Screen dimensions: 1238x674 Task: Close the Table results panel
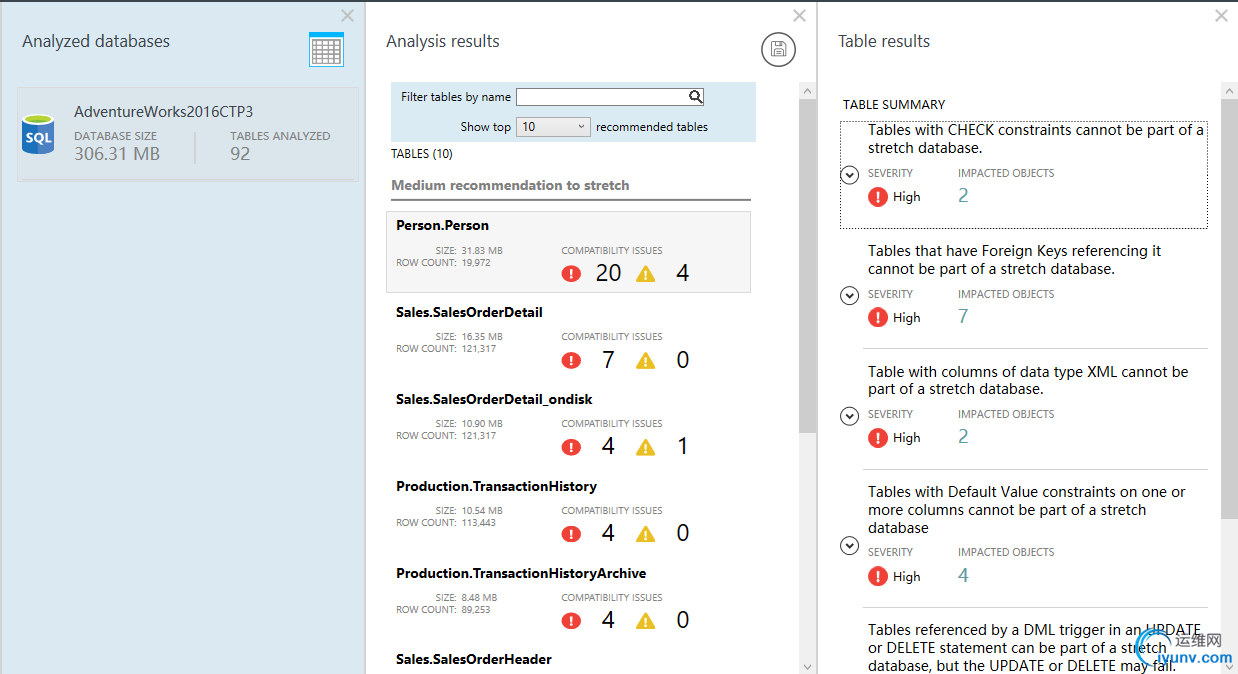pos(1221,16)
